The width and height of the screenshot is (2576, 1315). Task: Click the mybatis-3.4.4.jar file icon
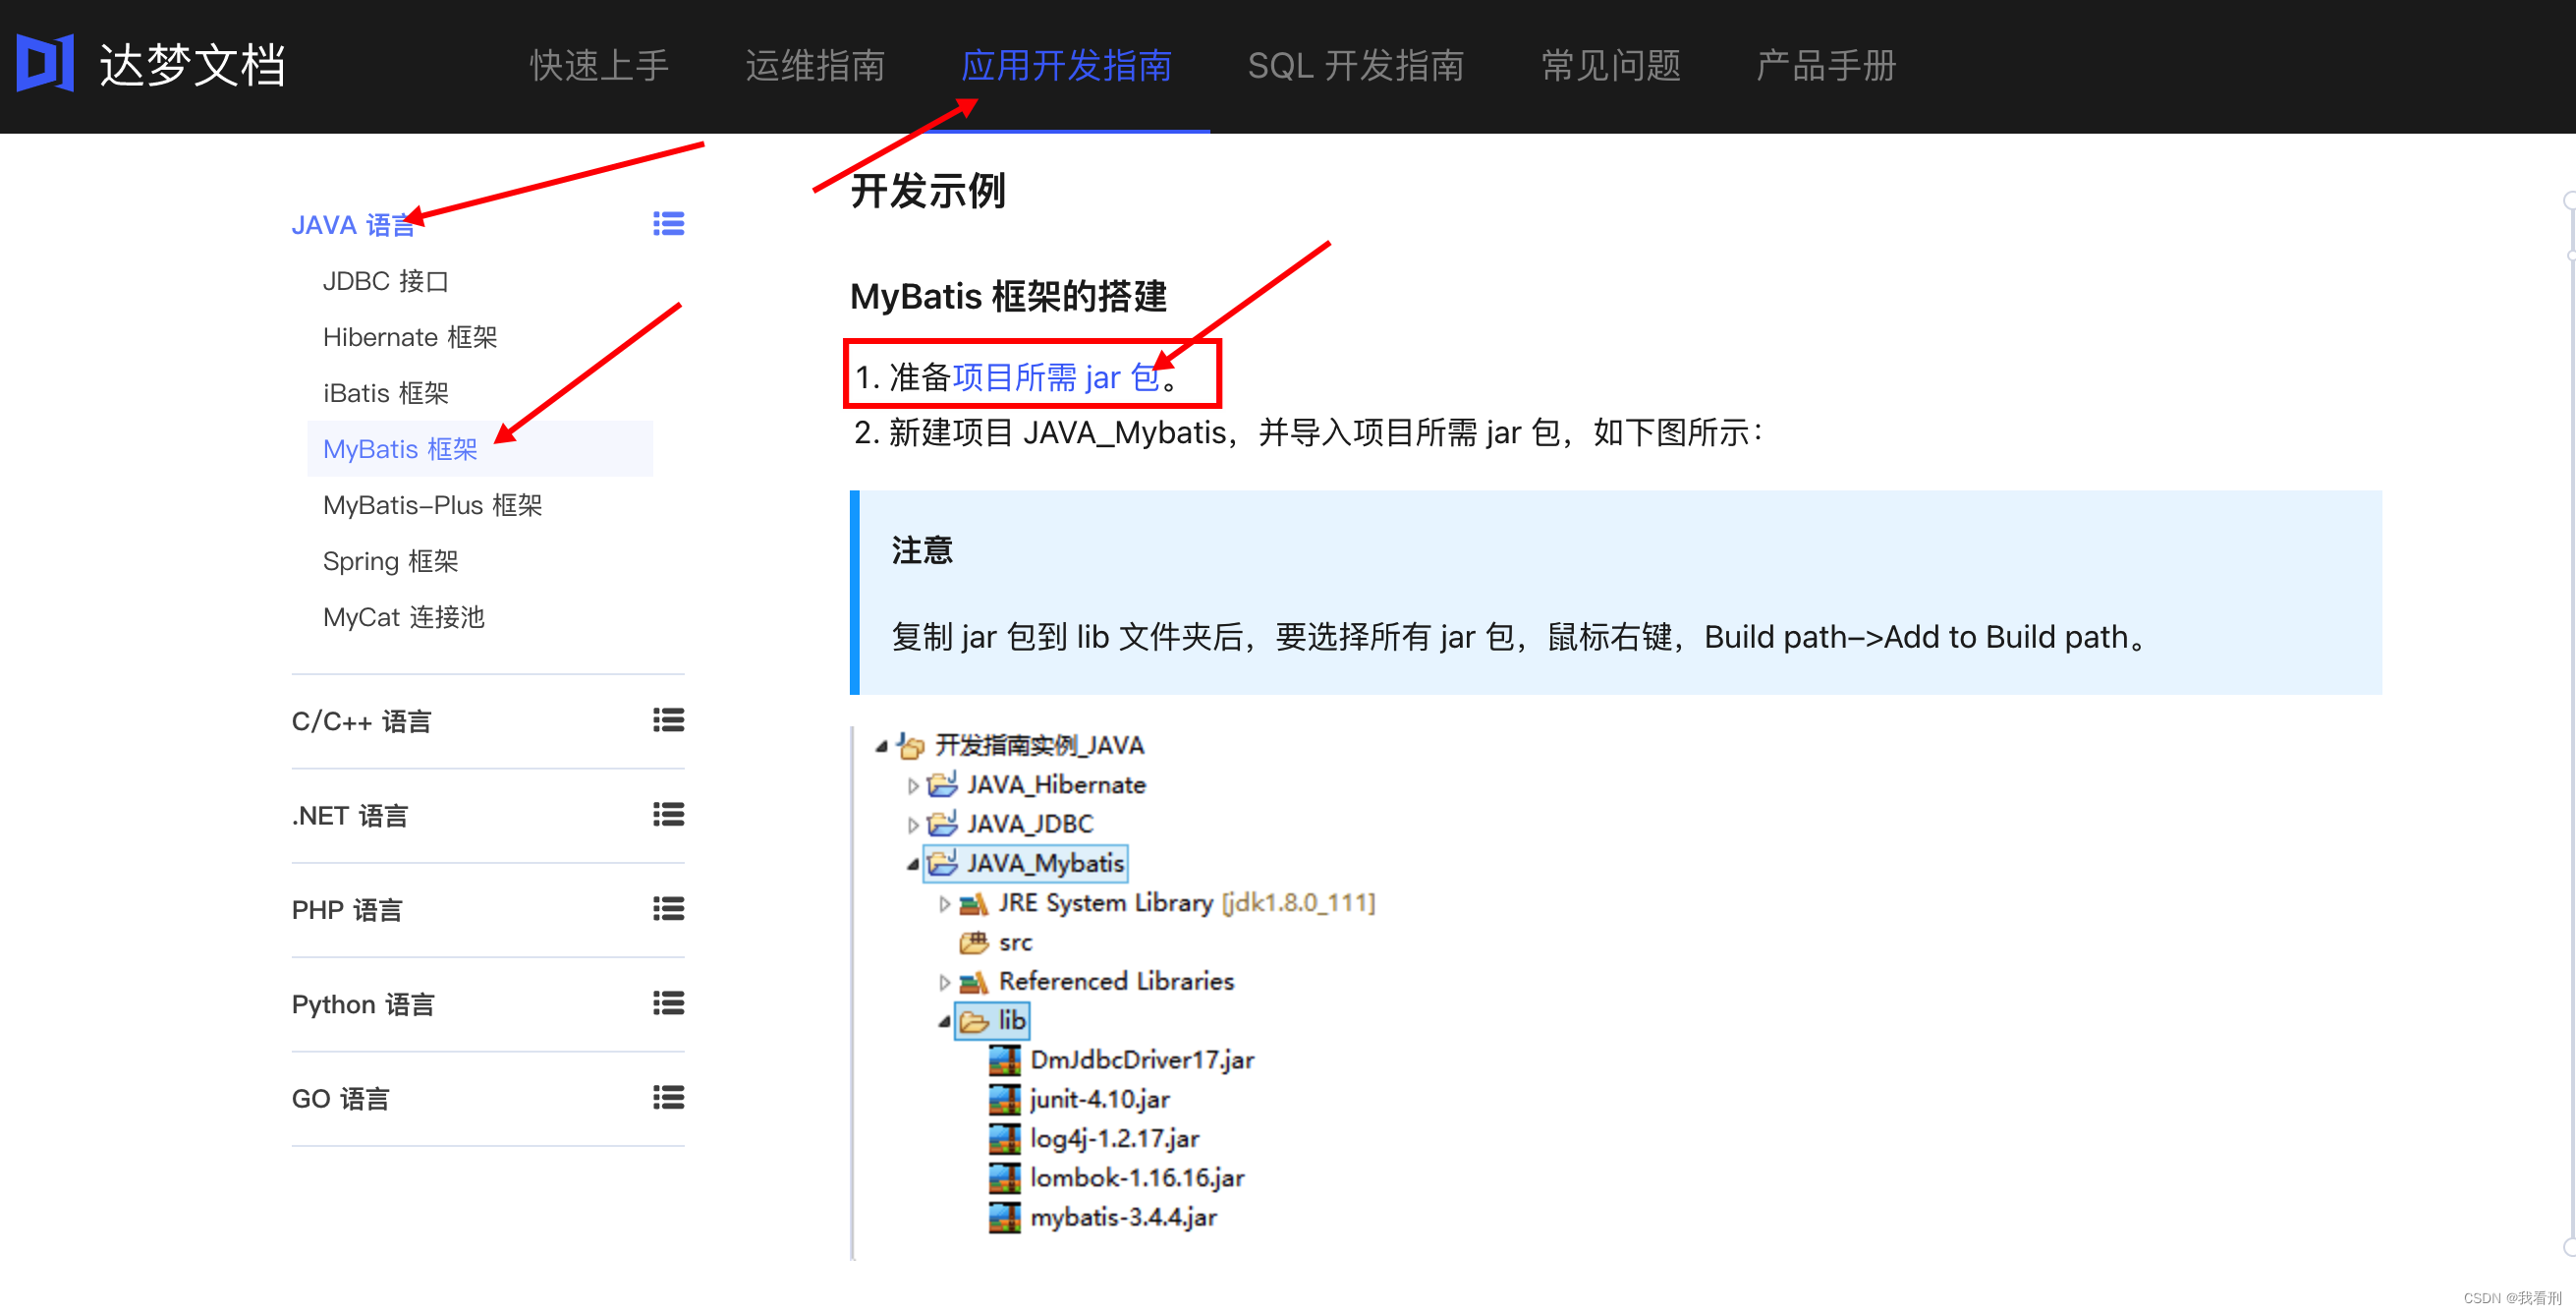pos(1004,1217)
